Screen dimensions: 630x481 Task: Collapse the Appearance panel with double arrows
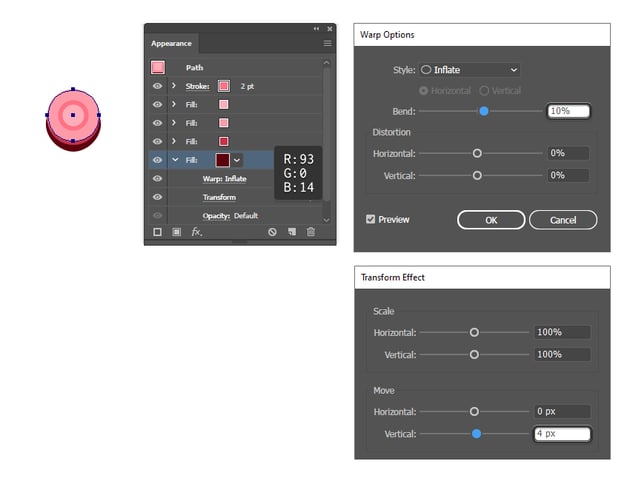[316, 29]
